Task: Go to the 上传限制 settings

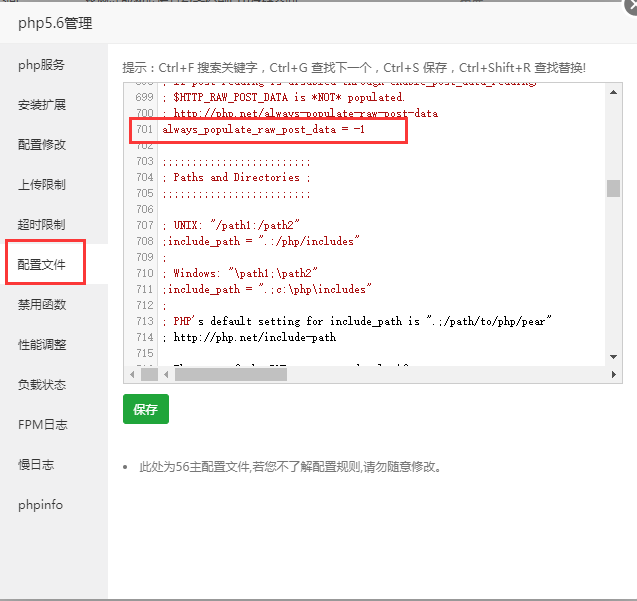Action: (41, 185)
